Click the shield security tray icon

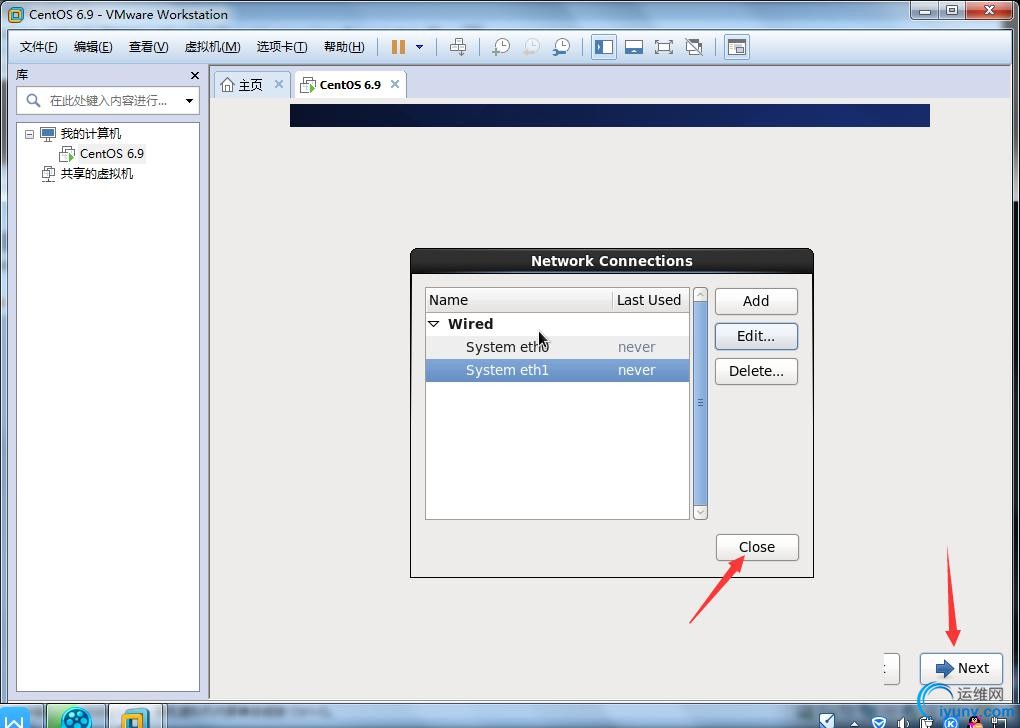(x=879, y=722)
